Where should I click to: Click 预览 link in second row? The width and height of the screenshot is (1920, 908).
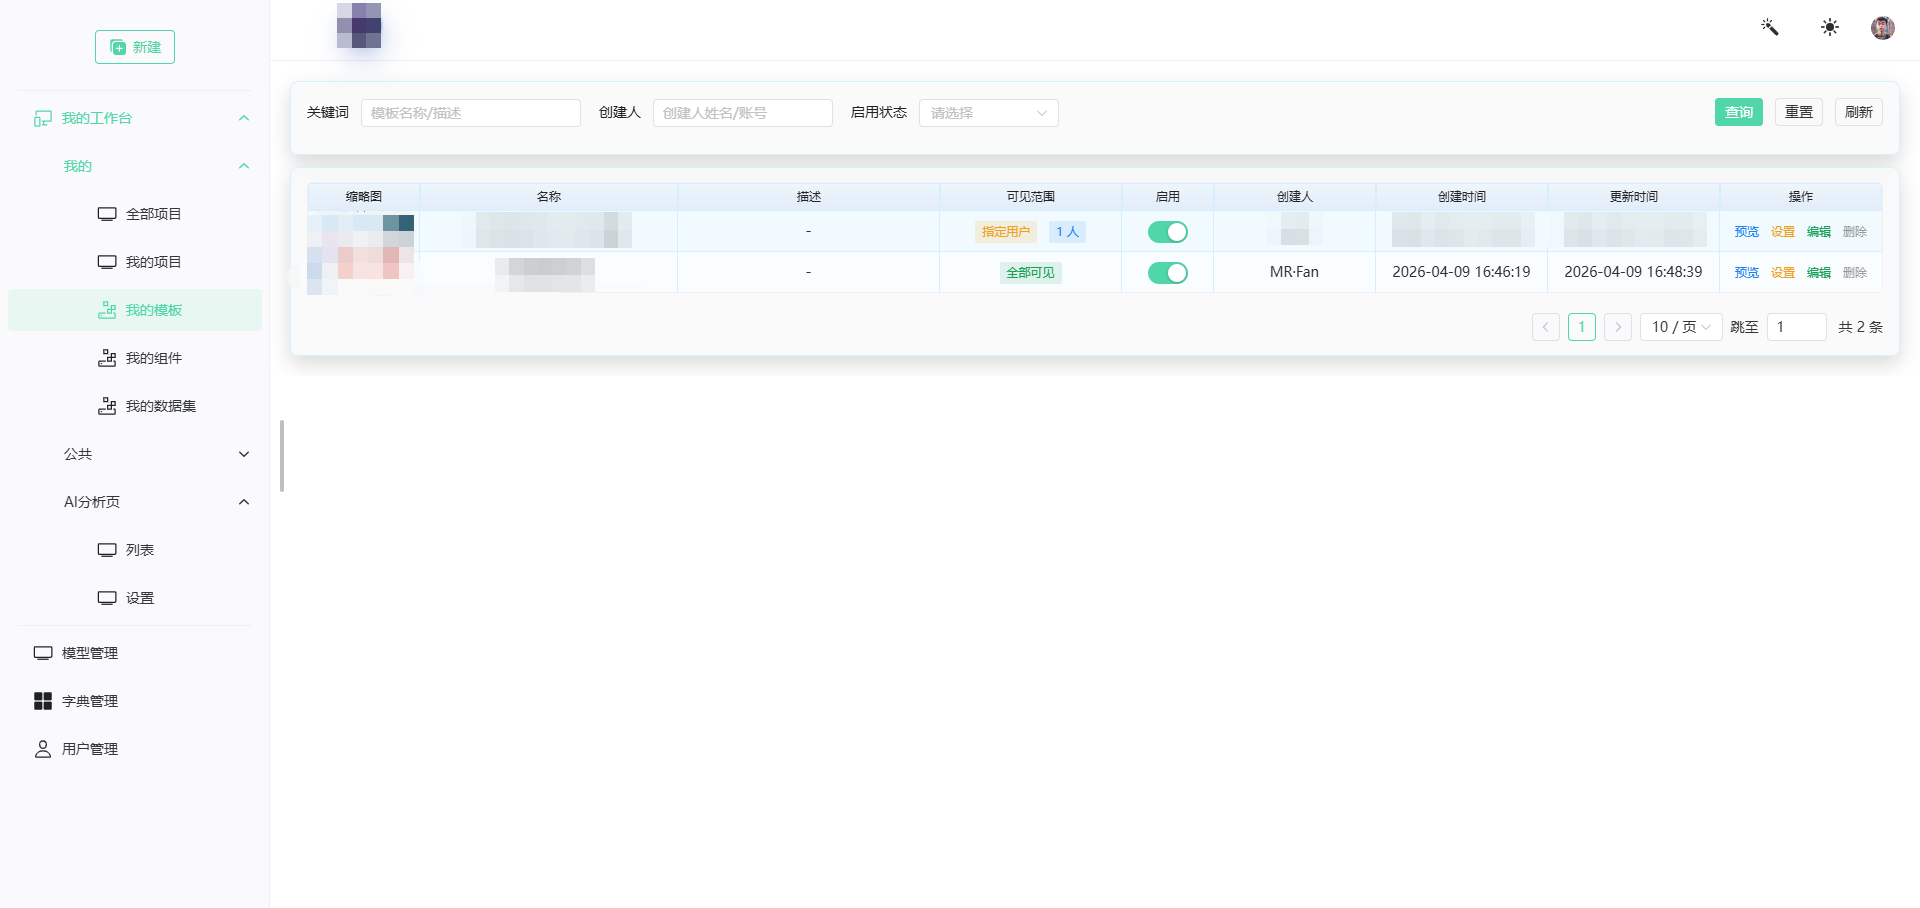tap(1746, 273)
